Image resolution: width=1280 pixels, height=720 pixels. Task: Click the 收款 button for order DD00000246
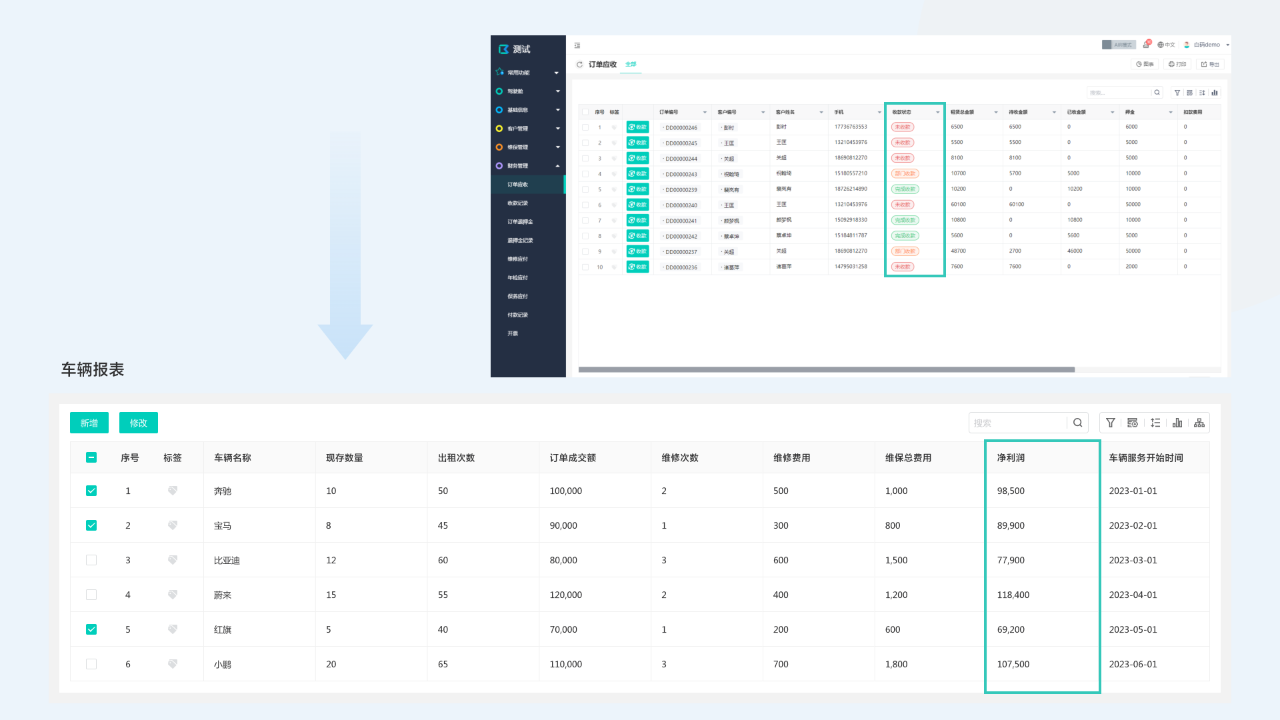(637, 127)
